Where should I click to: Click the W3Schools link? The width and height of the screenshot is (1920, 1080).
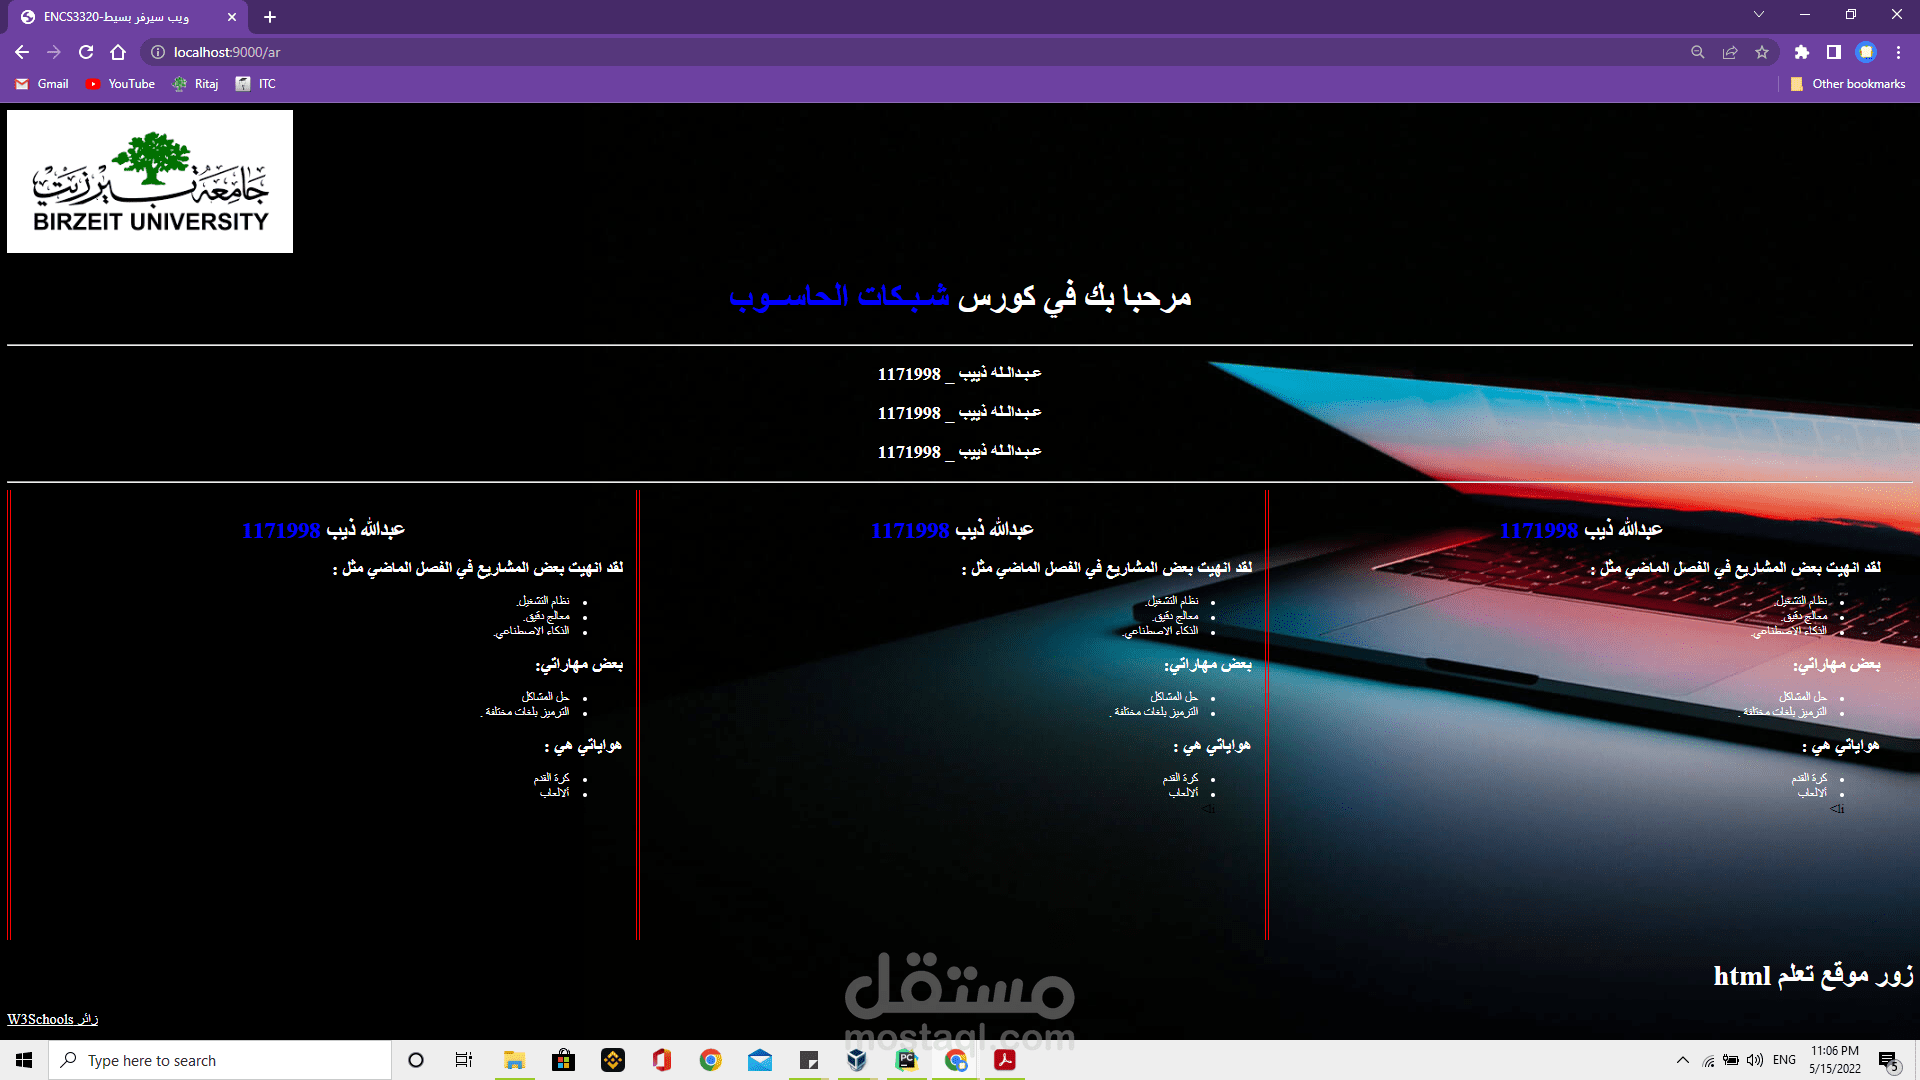[x=40, y=1019]
